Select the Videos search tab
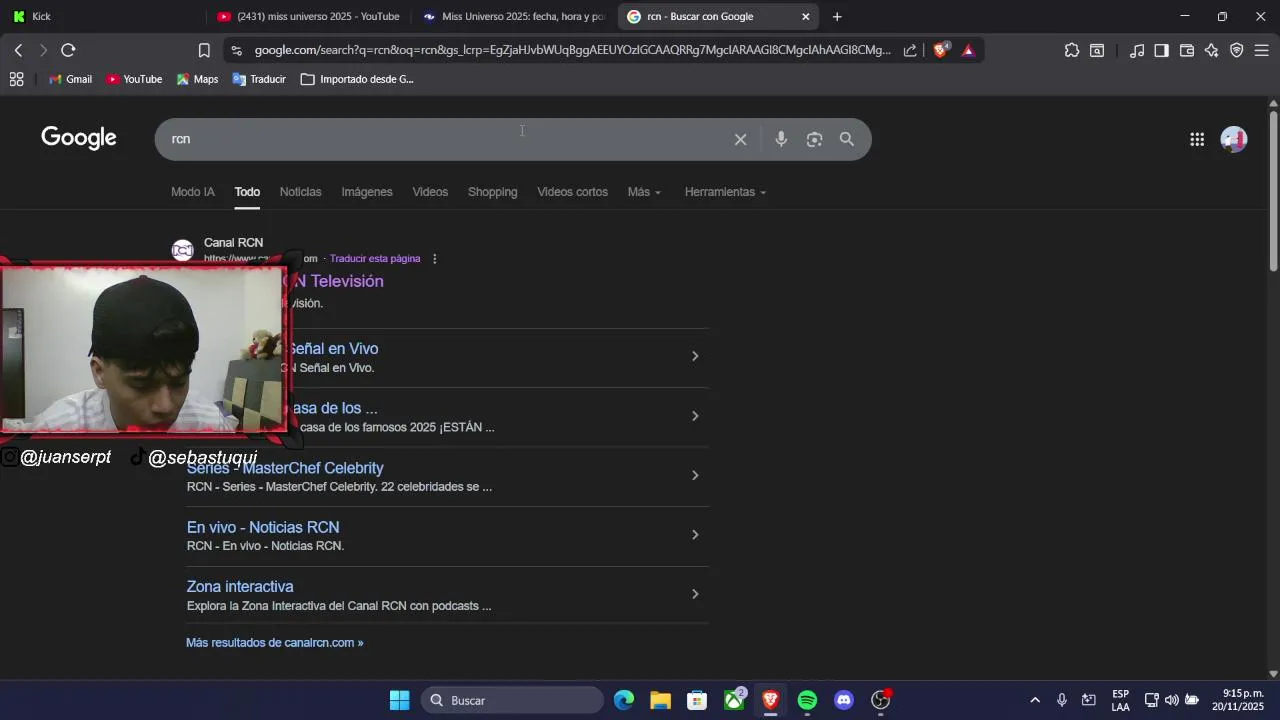Image resolution: width=1280 pixels, height=720 pixels. 430,192
